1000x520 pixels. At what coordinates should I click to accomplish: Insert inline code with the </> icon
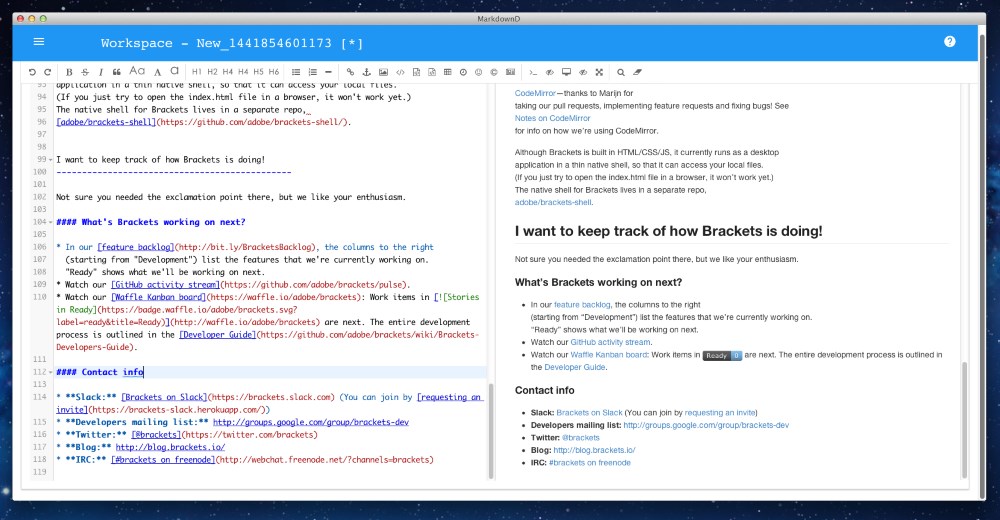click(x=400, y=72)
